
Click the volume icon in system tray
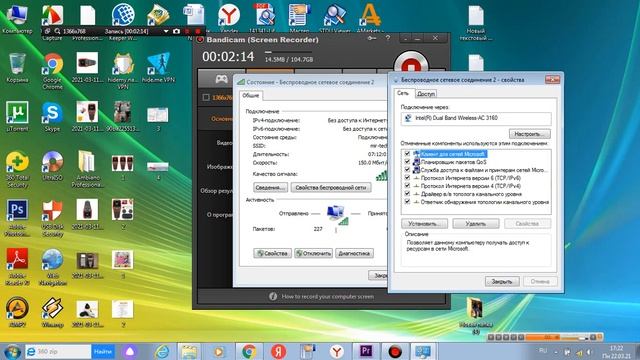pos(589,352)
